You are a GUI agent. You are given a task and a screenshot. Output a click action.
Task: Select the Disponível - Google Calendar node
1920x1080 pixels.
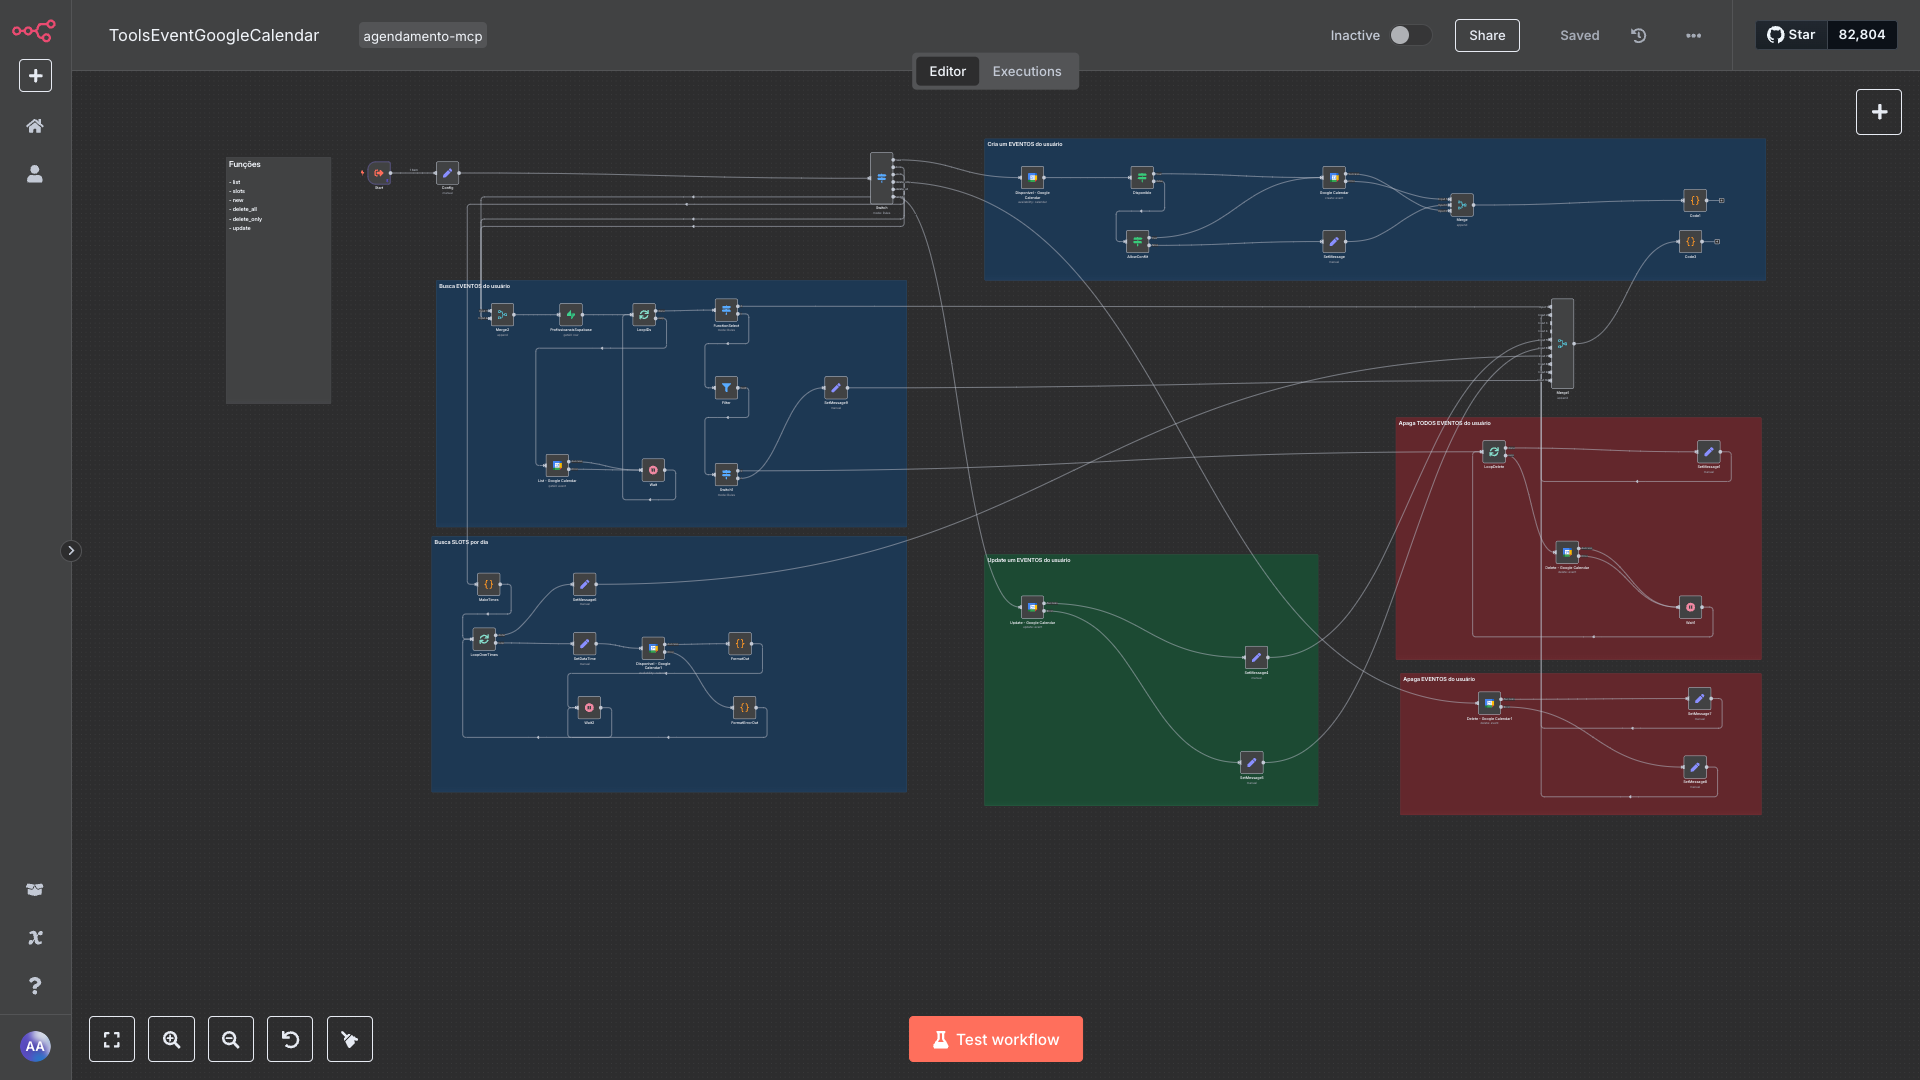point(1032,178)
